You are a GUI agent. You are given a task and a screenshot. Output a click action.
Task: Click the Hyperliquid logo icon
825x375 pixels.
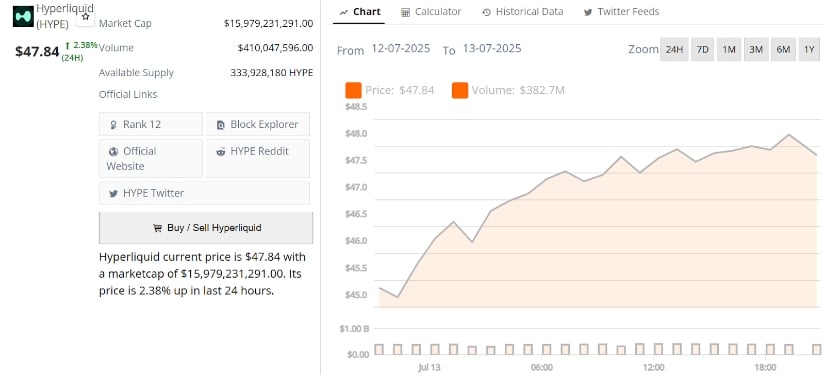tap(23, 17)
